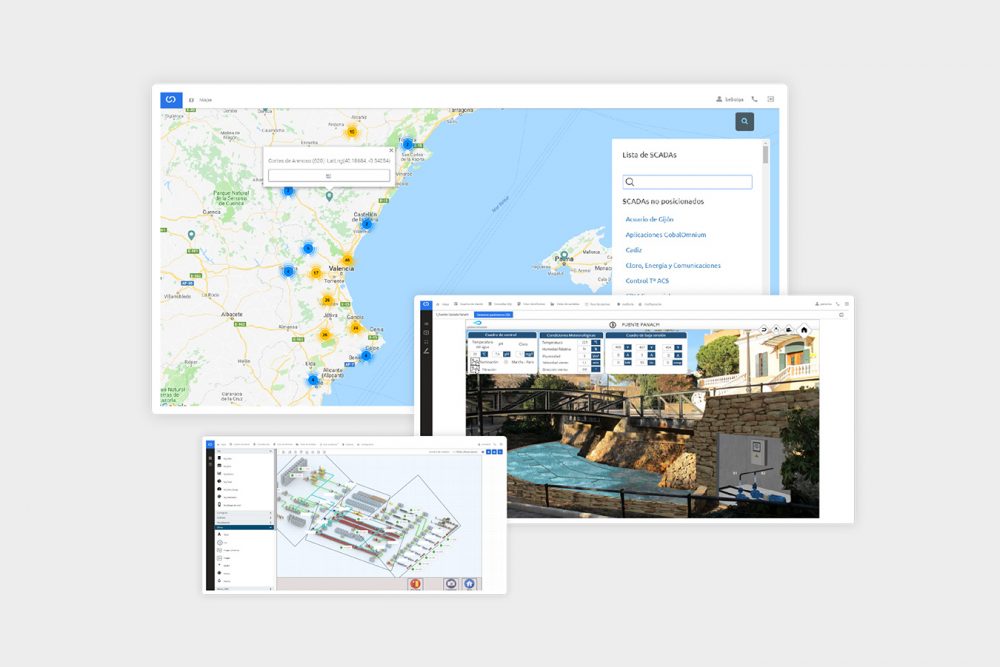Click the green marker near Palma on the map
Screen dimensions: 1000x667
pos(566,255)
